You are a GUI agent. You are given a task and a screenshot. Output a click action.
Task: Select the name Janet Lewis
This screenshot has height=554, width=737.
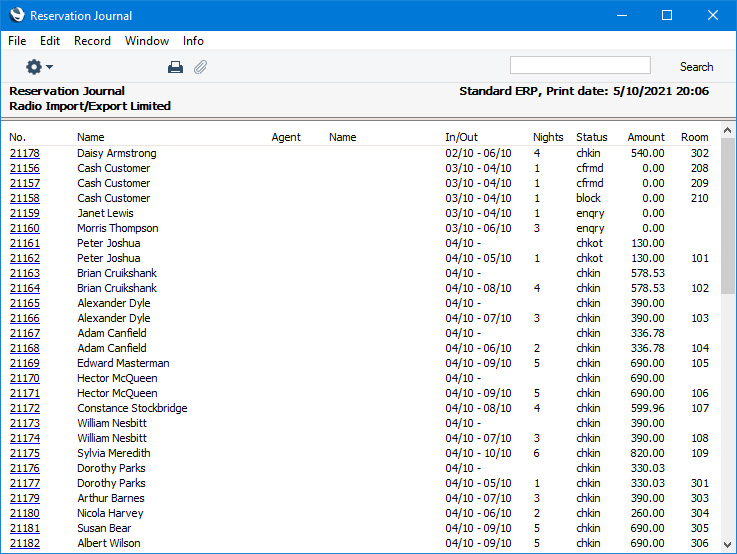click(105, 213)
